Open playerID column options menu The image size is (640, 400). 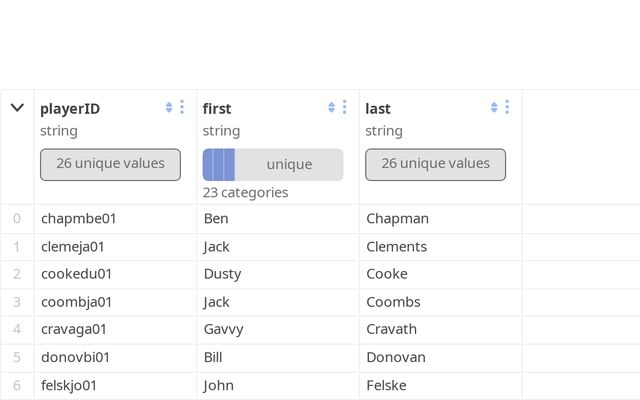click(182, 108)
